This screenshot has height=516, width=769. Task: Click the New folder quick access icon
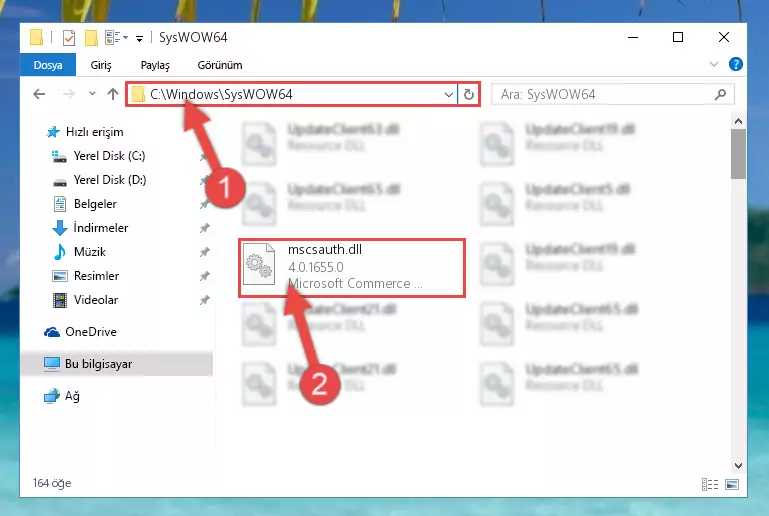(91, 38)
